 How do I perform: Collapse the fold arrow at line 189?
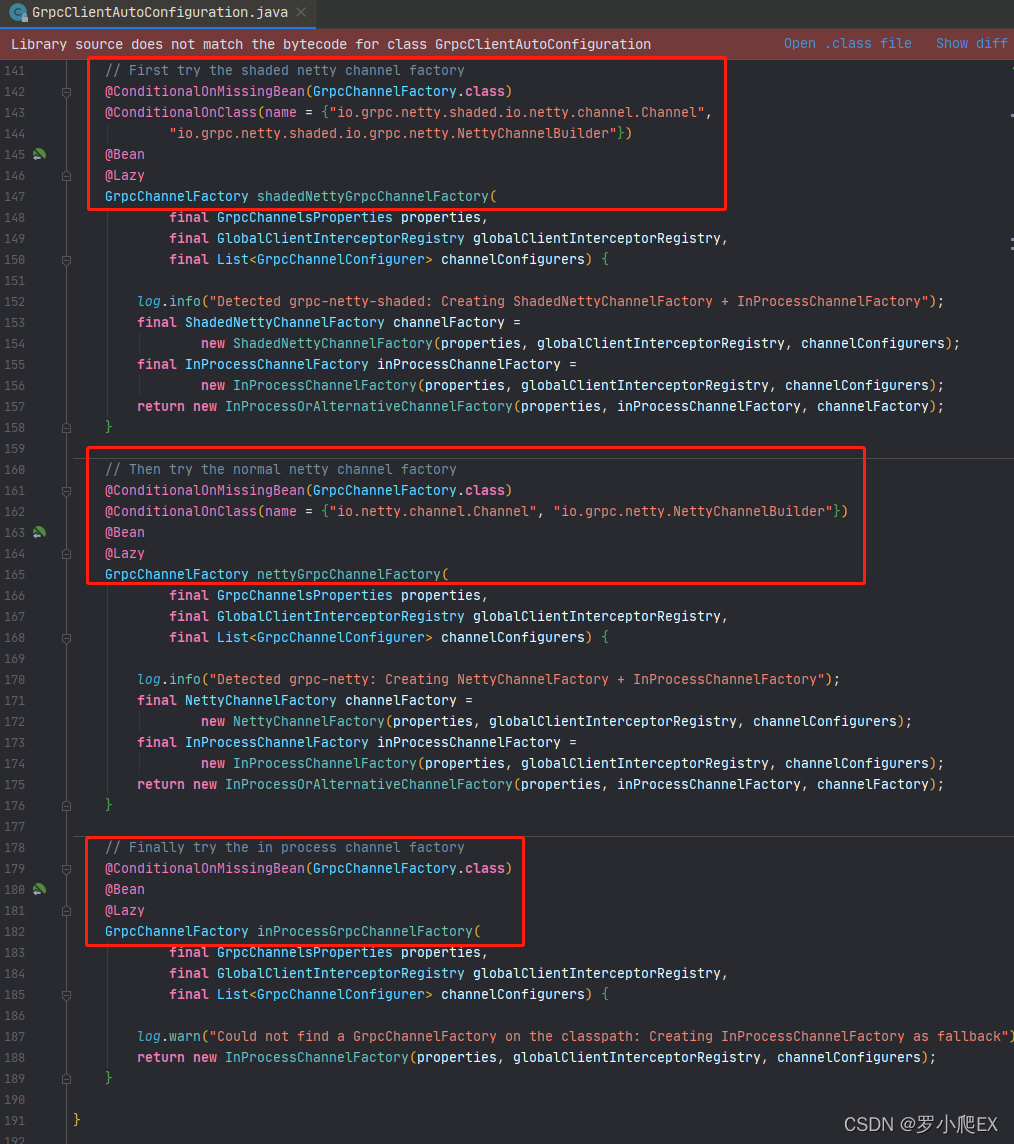click(66, 1078)
